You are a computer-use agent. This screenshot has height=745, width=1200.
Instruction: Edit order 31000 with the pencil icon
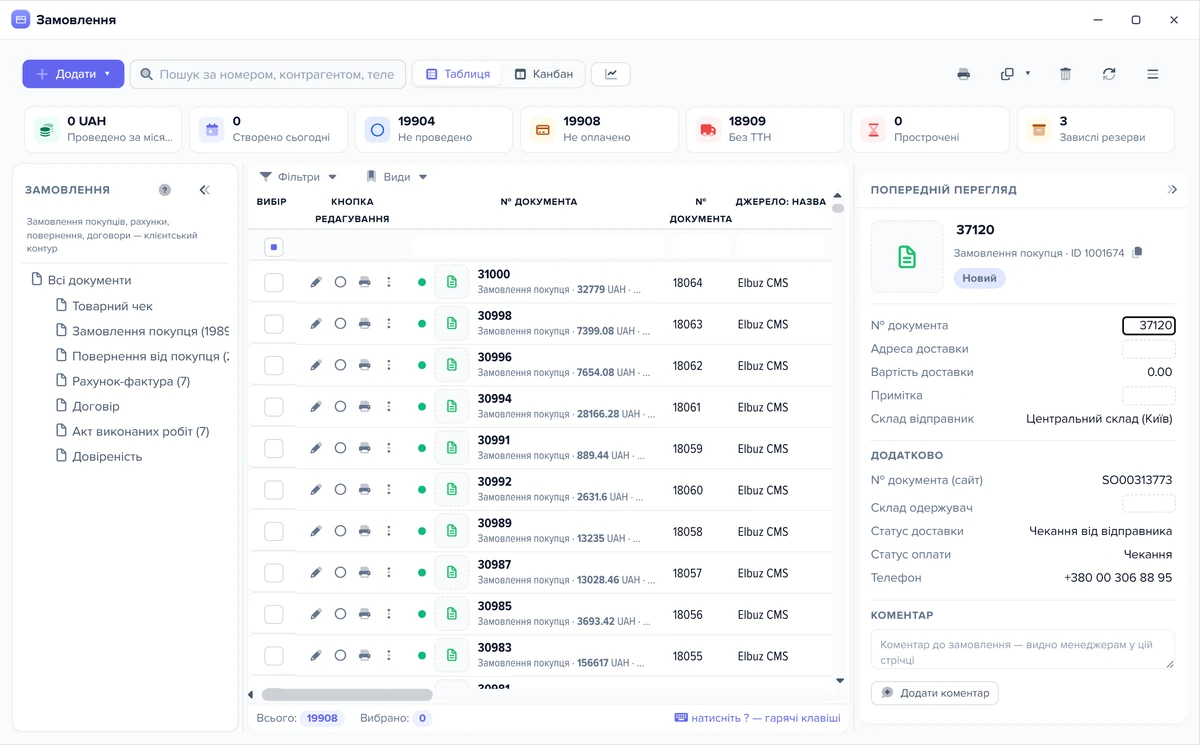click(316, 283)
